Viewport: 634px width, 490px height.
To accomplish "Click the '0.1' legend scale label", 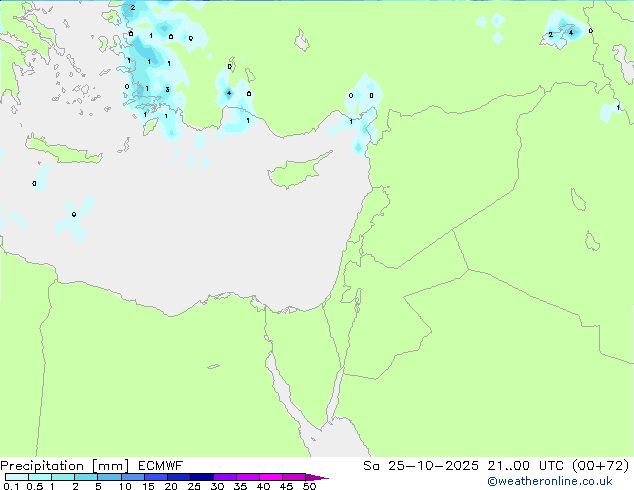I will tap(11, 486).
